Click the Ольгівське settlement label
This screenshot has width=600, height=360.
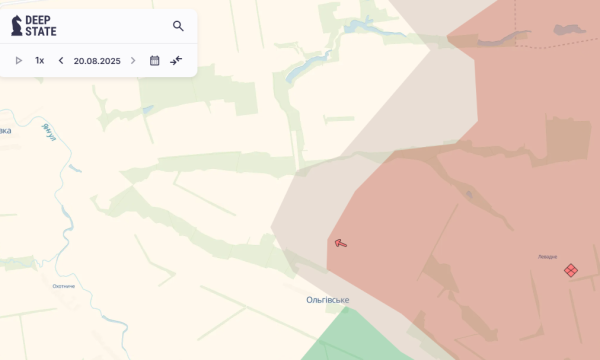coord(328,300)
